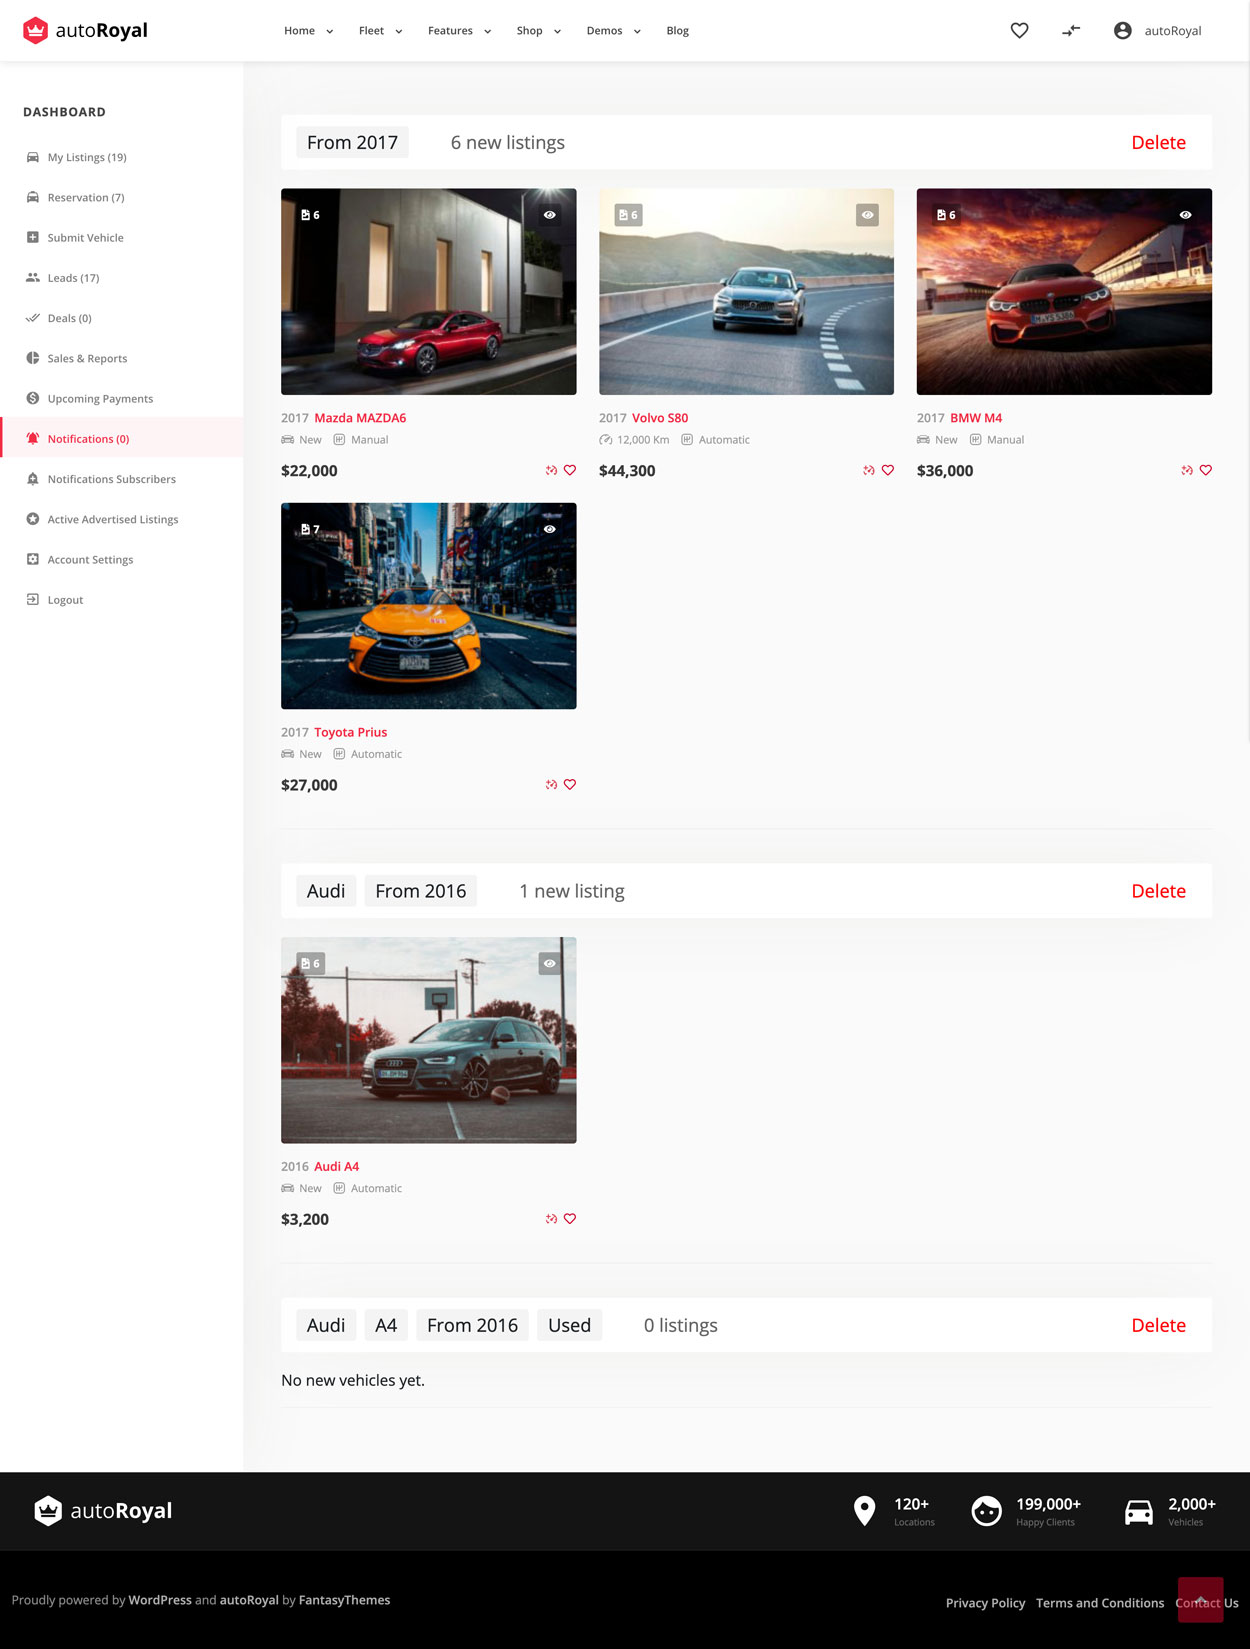Add Mazda MAZDA6 to favorites with heart

click(x=570, y=470)
